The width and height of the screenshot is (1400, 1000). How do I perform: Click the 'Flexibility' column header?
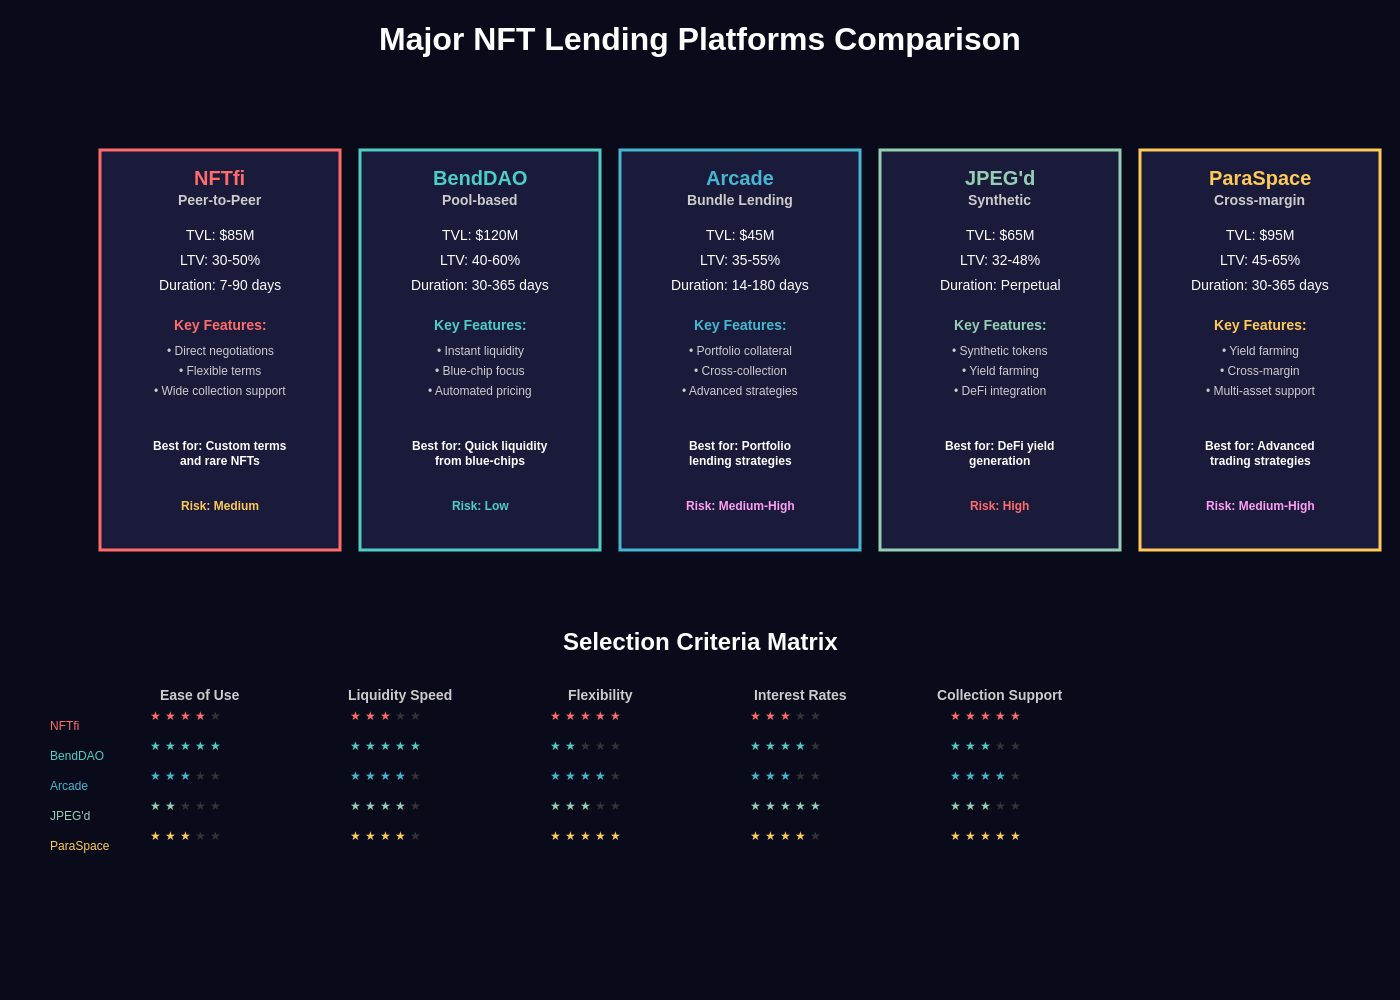coord(600,695)
